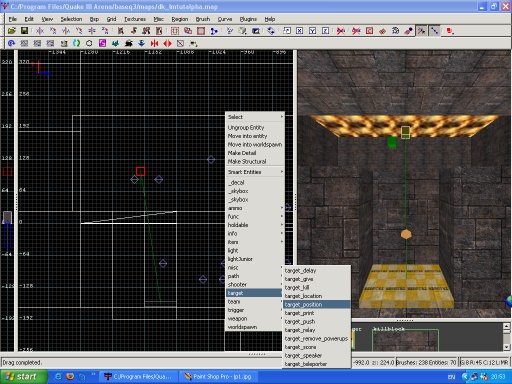Click texture window scrollbar down arrow
512x384 pixels.
[x=506, y=347]
